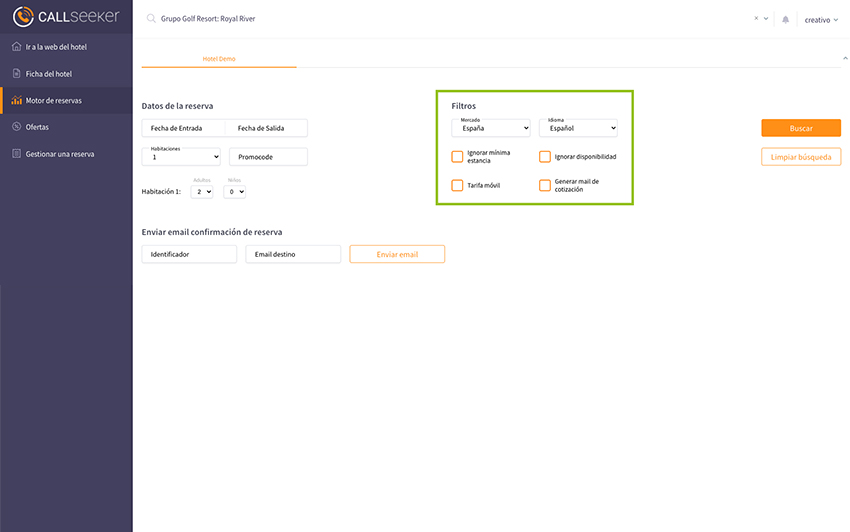The width and height of the screenshot is (850, 532).
Task: Enable Ignorar mínima estancia checkbox
Action: pyautogui.click(x=457, y=157)
